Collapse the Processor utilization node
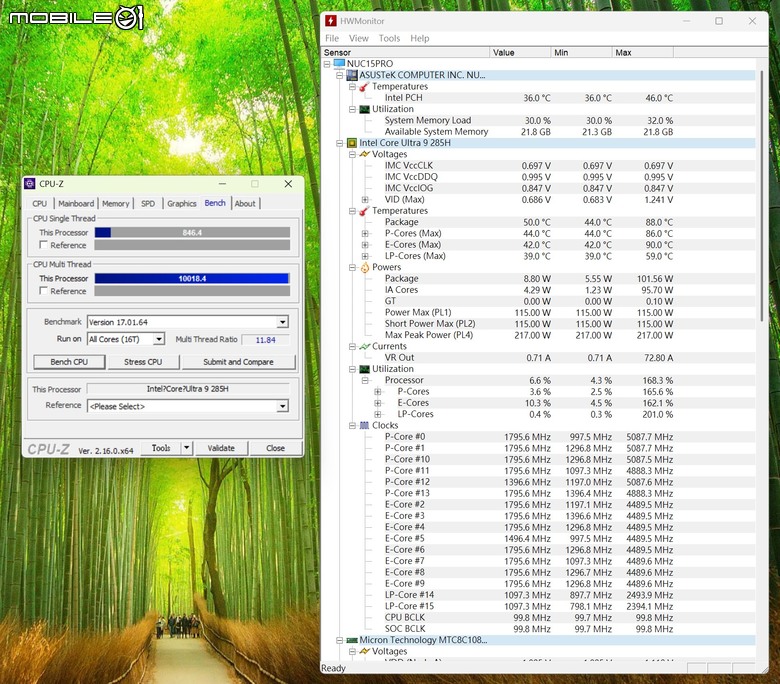The image size is (780, 684). (x=365, y=381)
